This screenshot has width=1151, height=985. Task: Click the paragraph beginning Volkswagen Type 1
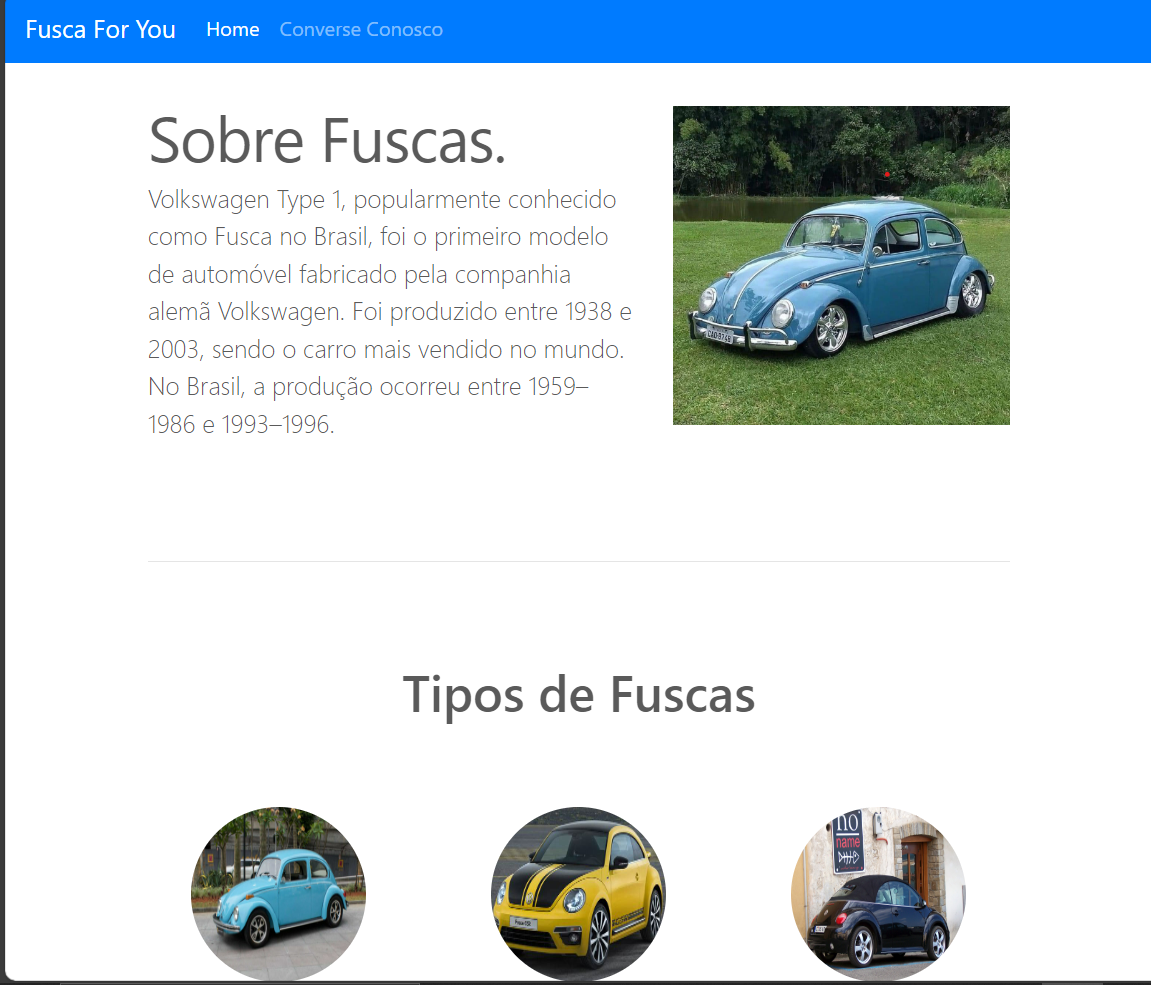coord(390,311)
